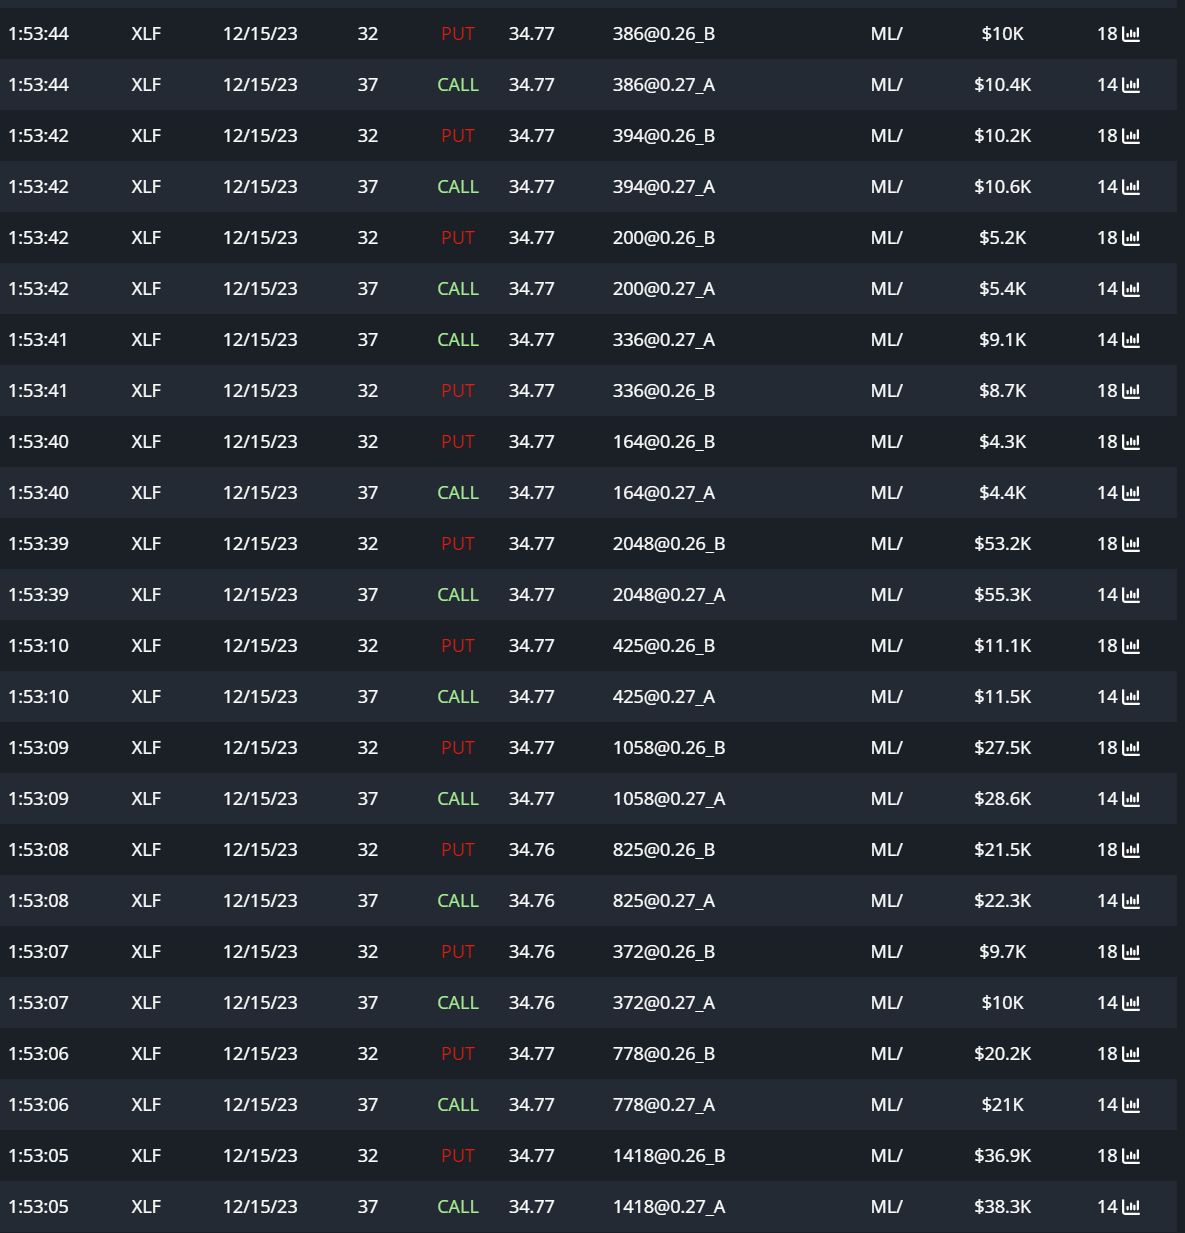Click the 372@0.26_B order detail

664,952
